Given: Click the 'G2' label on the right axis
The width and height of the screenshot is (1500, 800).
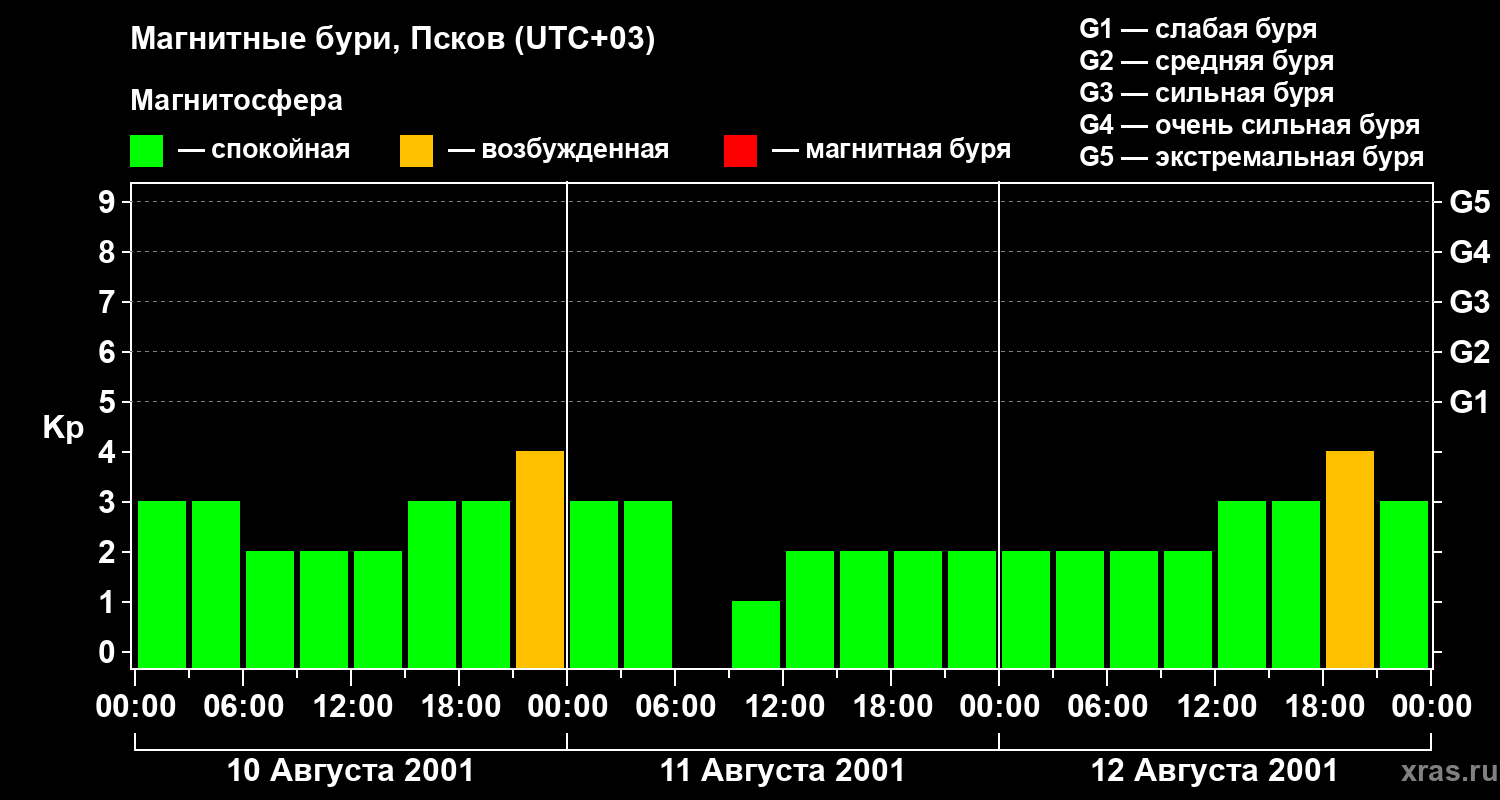Looking at the screenshot, I should click(x=1470, y=353).
